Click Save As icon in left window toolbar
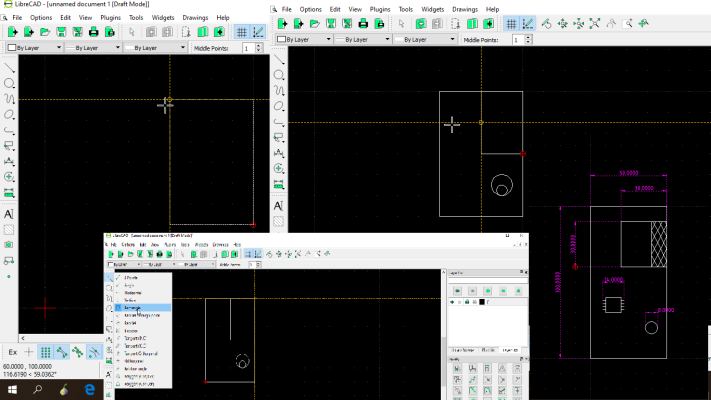Image resolution: width=711 pixels, height=400 pixels. [78, 32]
